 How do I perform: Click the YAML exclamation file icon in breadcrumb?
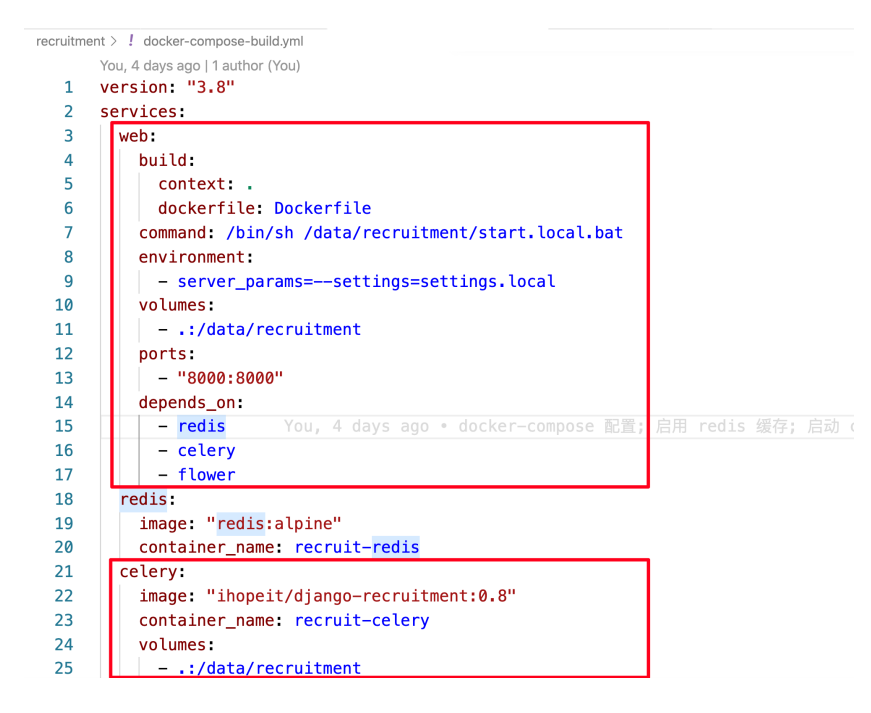(x=131, y=41)
